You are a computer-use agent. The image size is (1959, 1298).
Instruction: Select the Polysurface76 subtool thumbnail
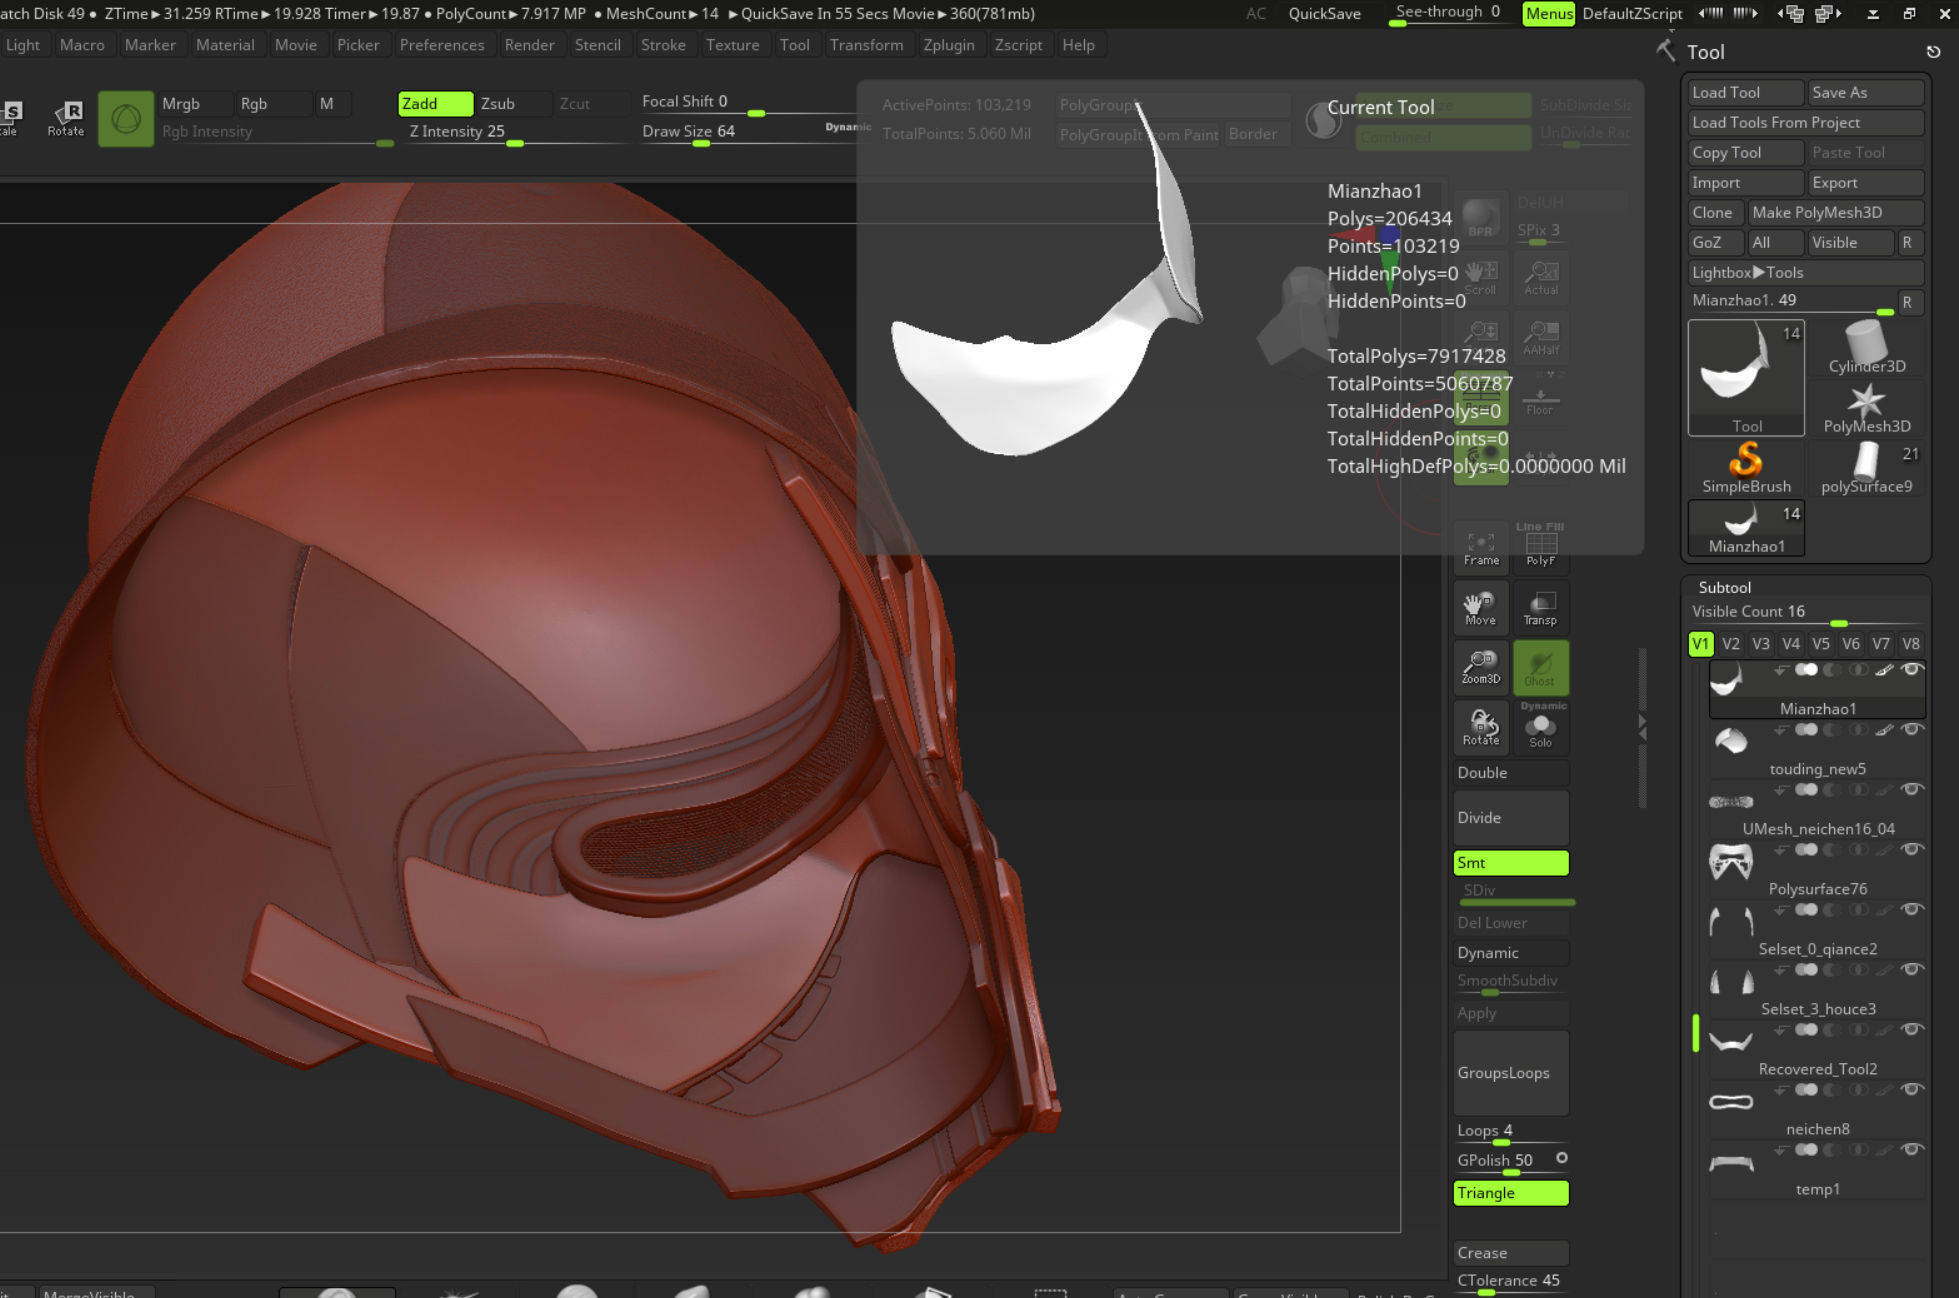[1731, 862]
